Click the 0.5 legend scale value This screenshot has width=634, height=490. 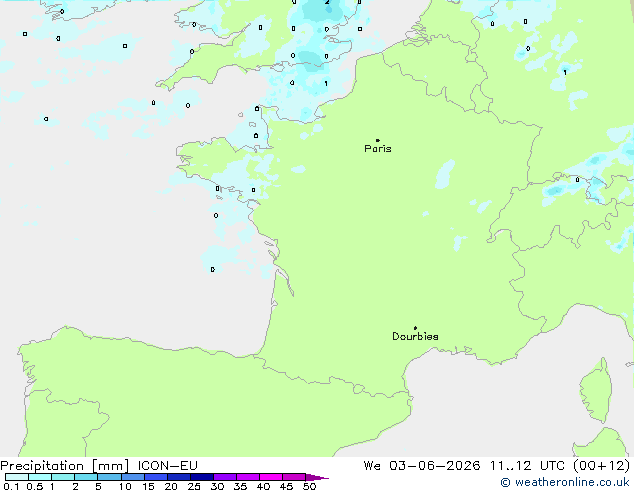coord(34,486)
